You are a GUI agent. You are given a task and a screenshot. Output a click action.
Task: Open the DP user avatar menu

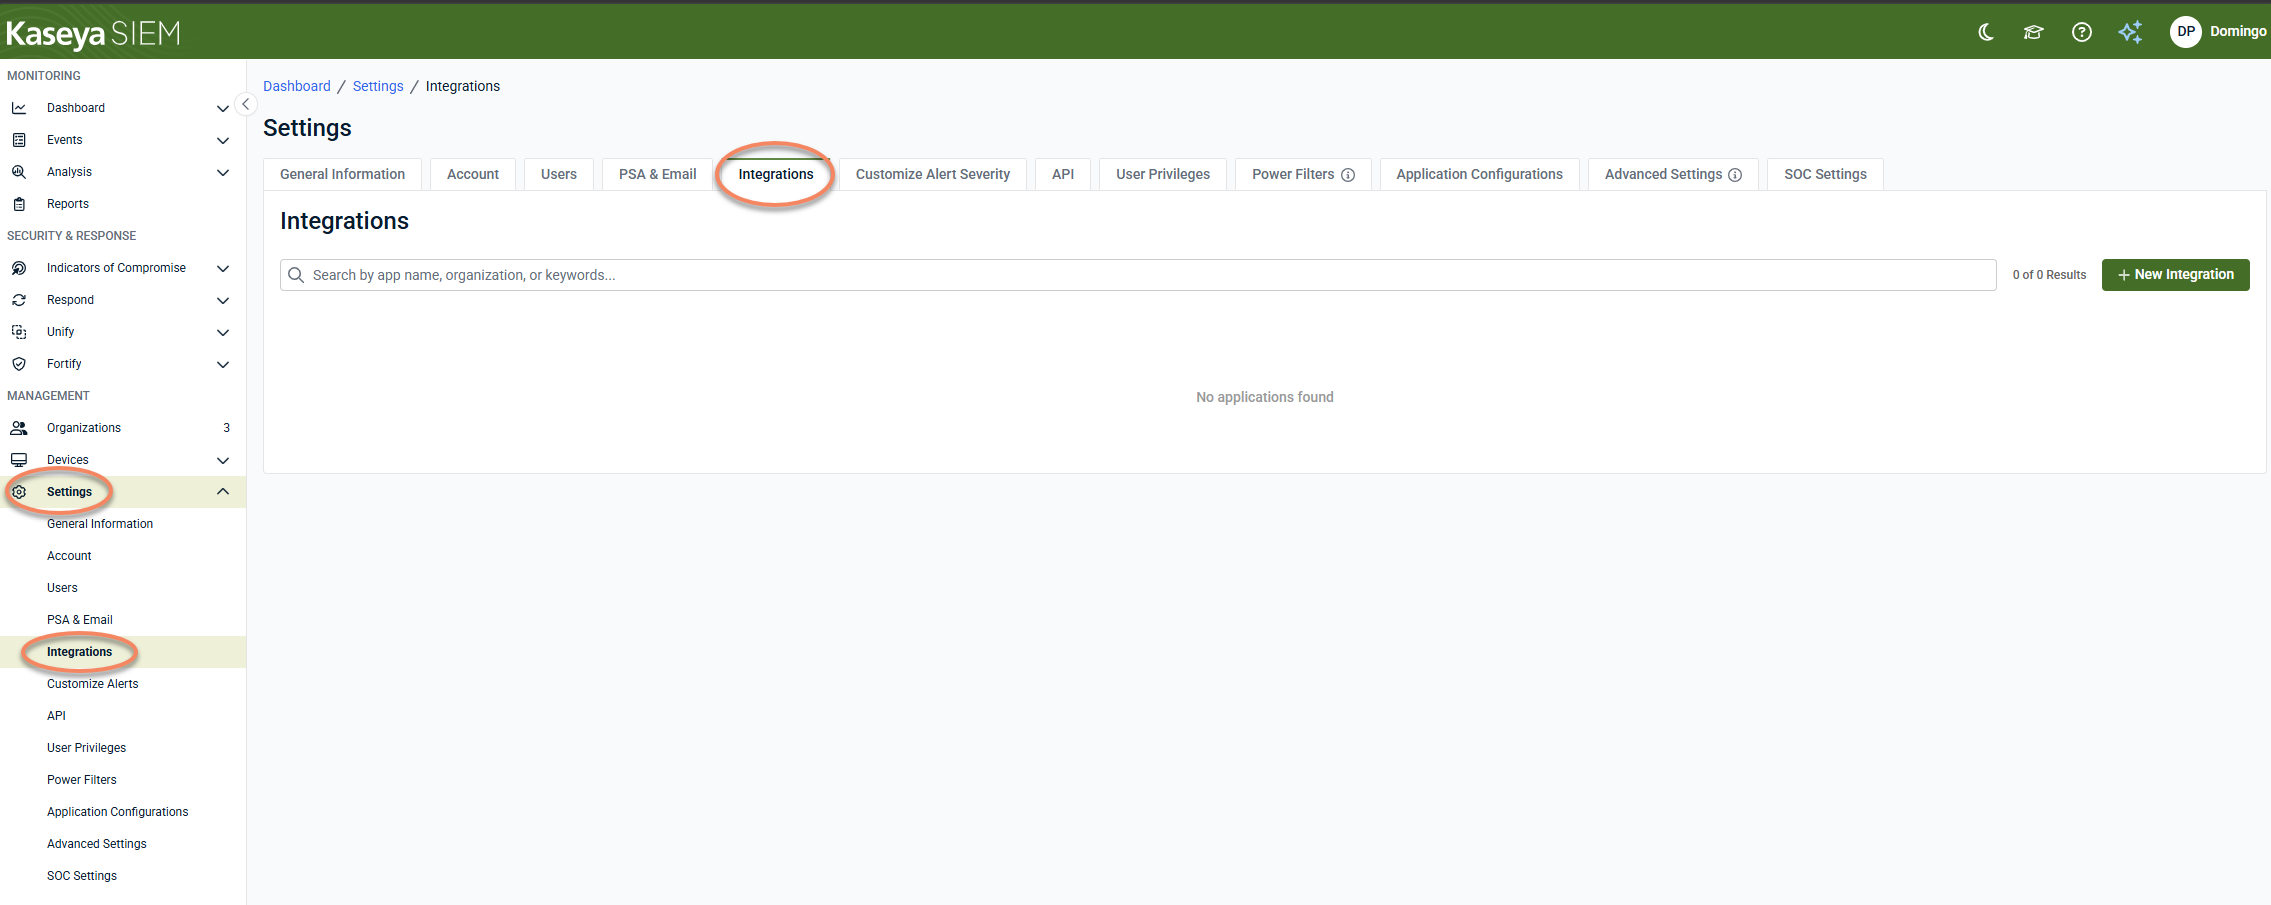2186,32
